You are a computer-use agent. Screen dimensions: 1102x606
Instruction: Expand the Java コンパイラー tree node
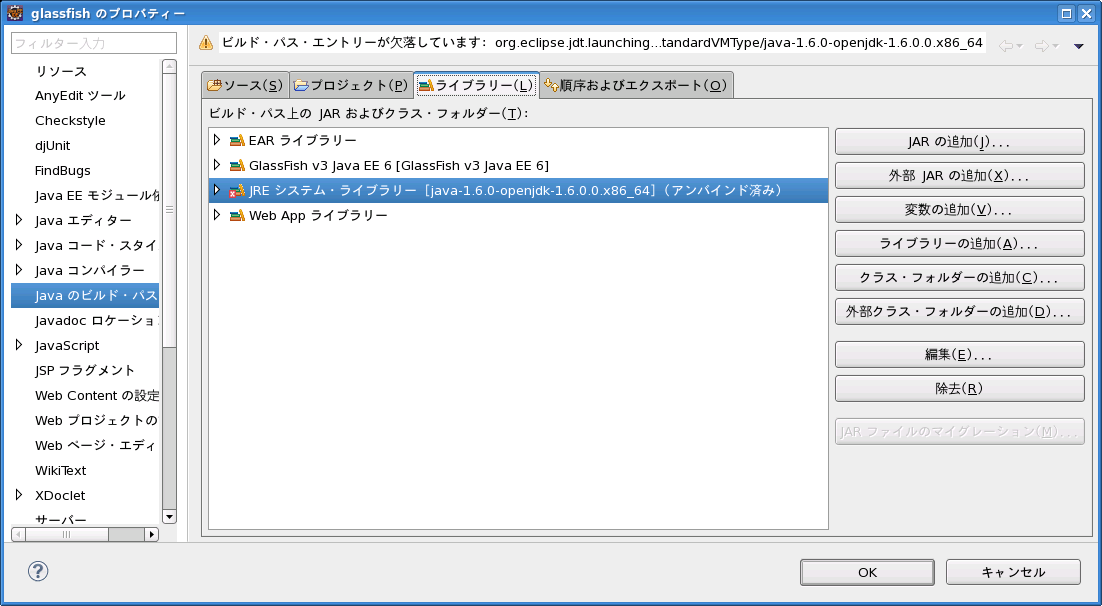tap(19, 270)
